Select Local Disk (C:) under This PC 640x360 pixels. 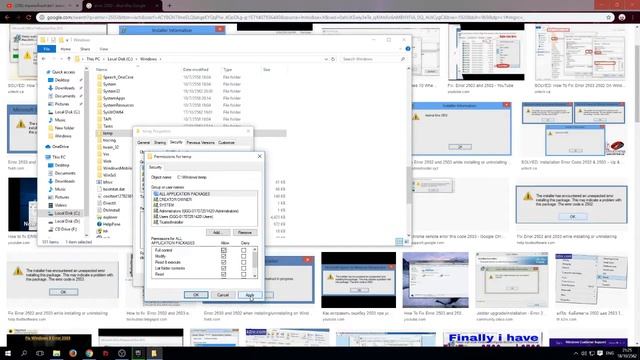click(67, 213)
